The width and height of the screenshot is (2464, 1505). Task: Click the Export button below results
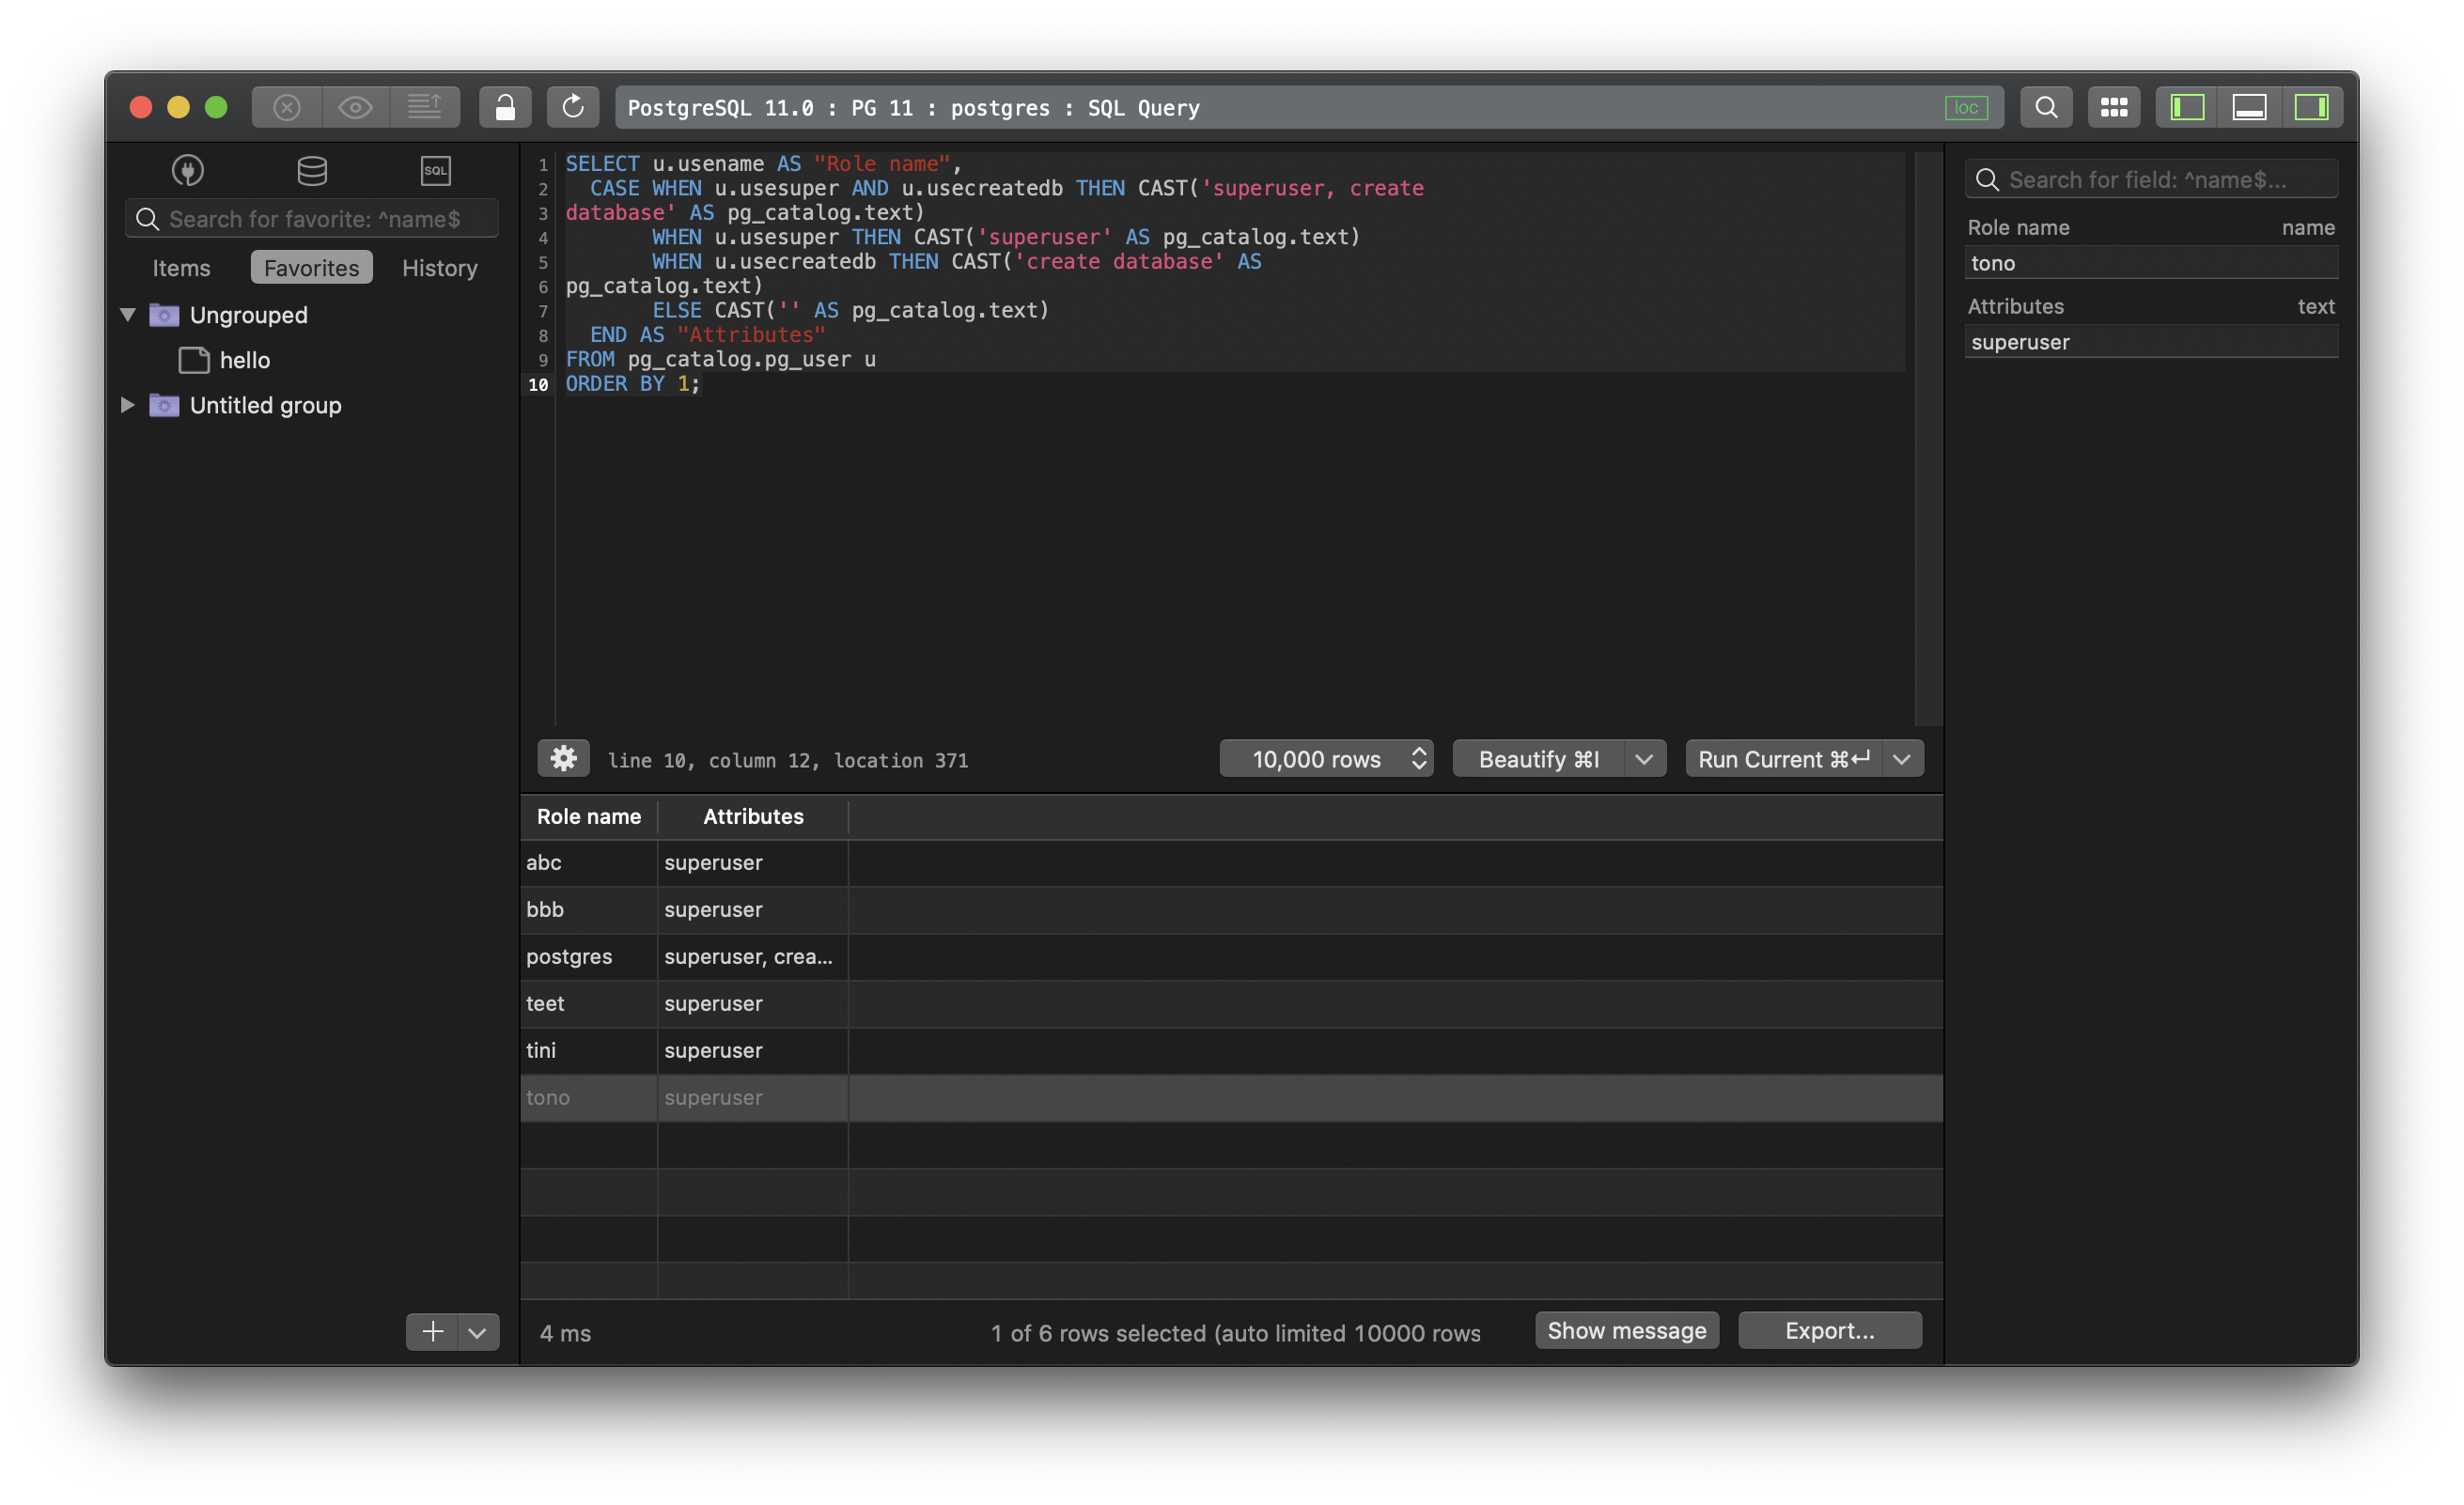(x=1829, y=1330)
